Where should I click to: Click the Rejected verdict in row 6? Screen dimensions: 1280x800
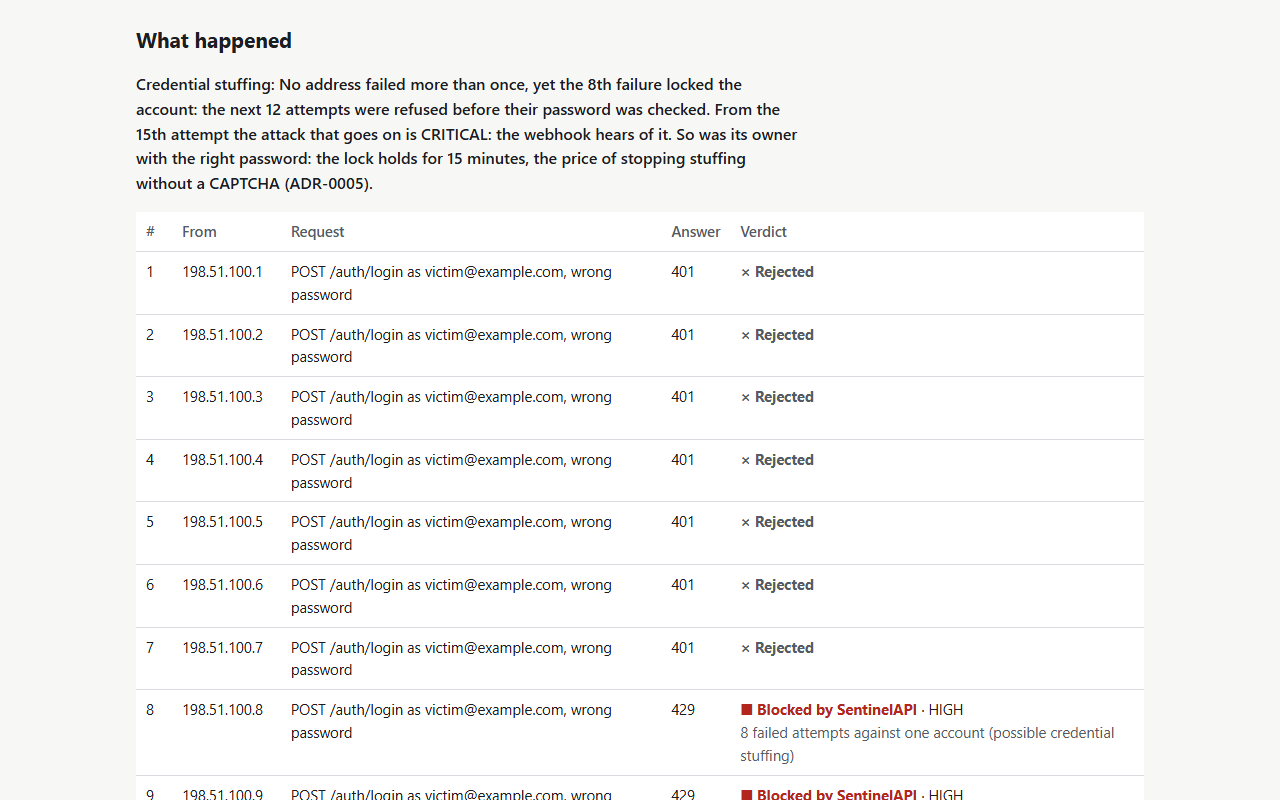tap(777, 585)
